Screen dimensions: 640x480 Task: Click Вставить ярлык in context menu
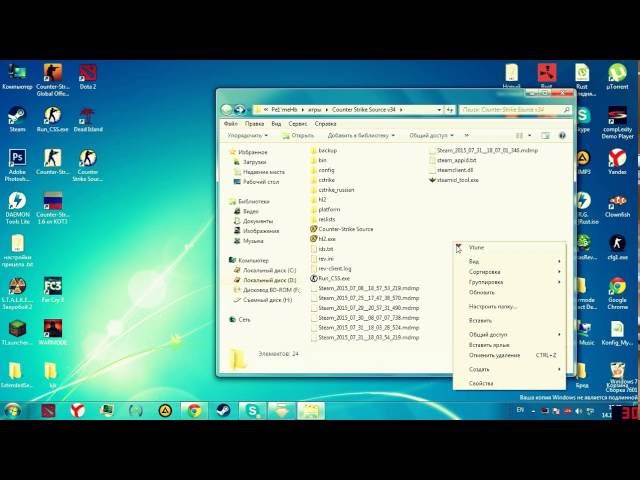[x=509, y=345]
